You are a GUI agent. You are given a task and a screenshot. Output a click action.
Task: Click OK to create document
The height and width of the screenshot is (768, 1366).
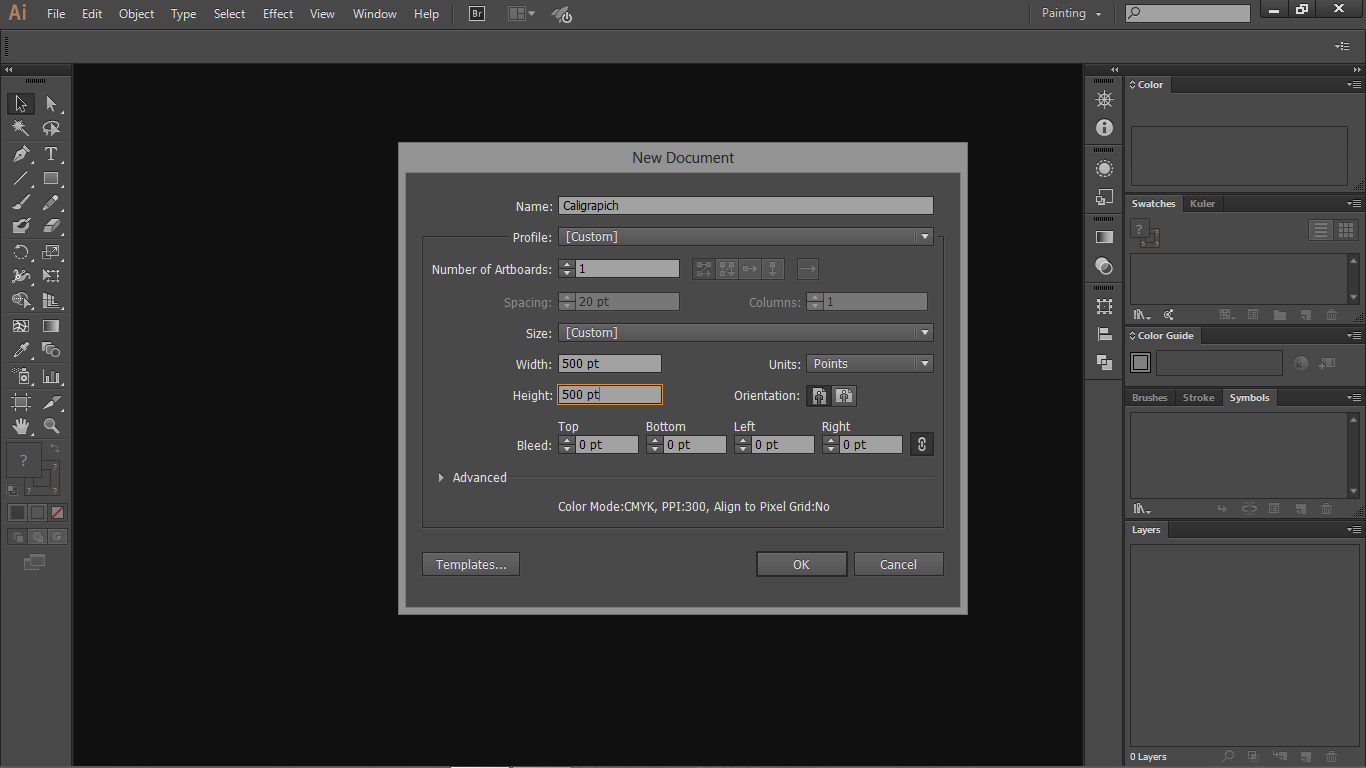[801, 565]
